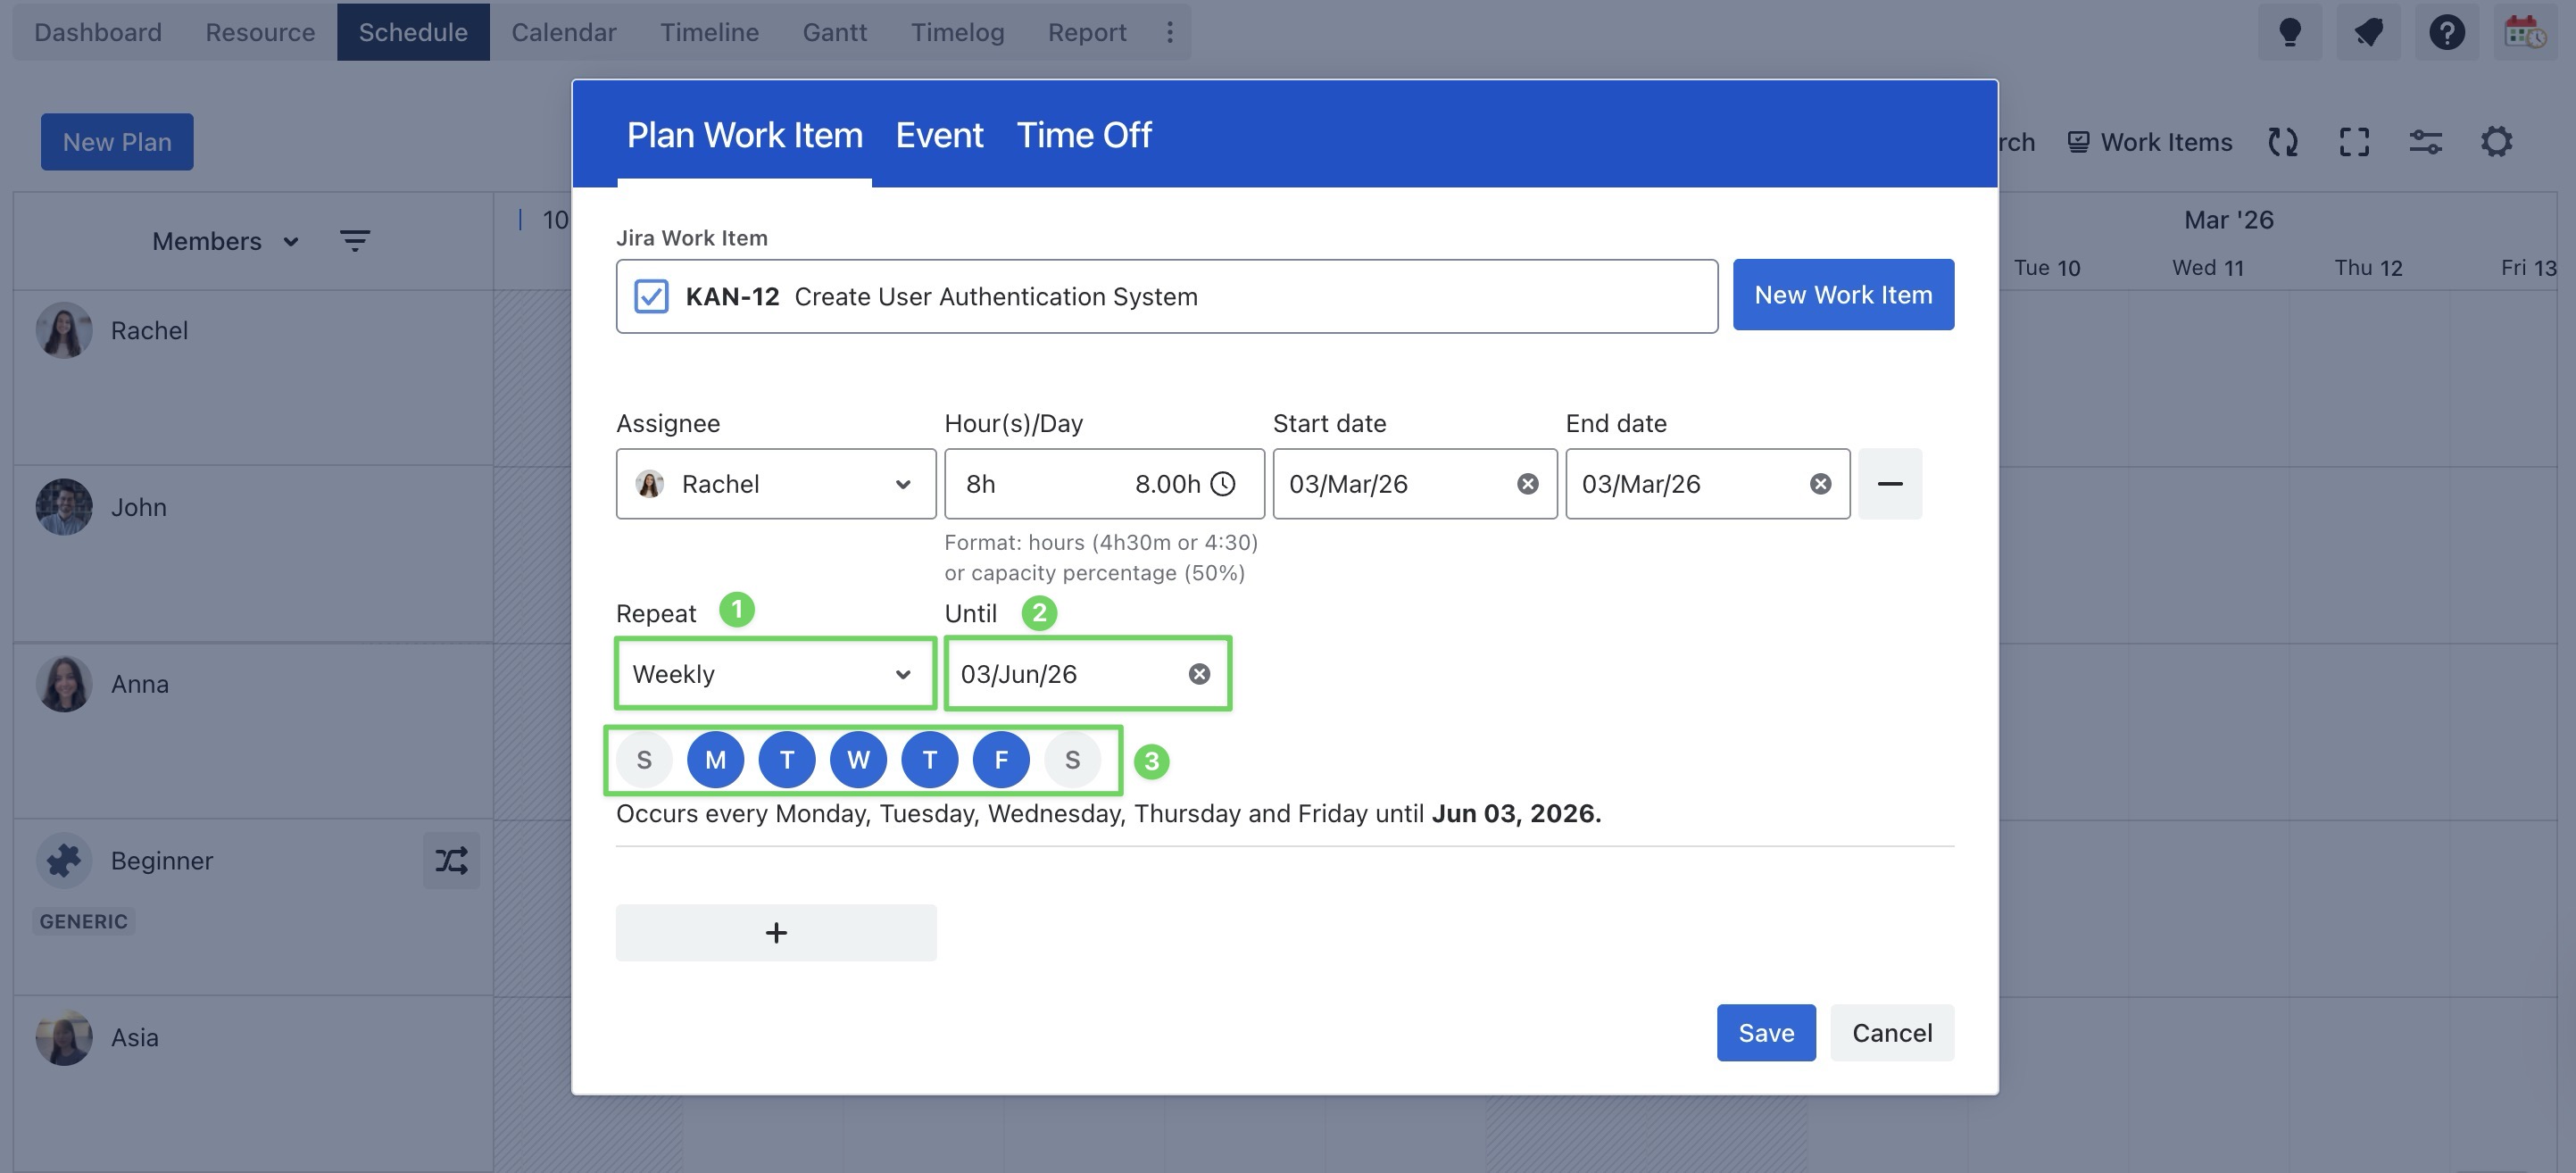The width and height of the screenshot is (2576, 1173).
Task: Clear the Until date with X icon
Action: click(1199, 674)
